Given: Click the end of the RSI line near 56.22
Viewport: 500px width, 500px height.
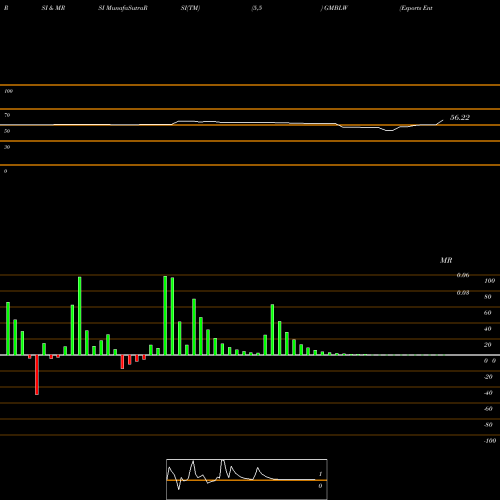Looking at the screenshot, I should pos(443,120).
